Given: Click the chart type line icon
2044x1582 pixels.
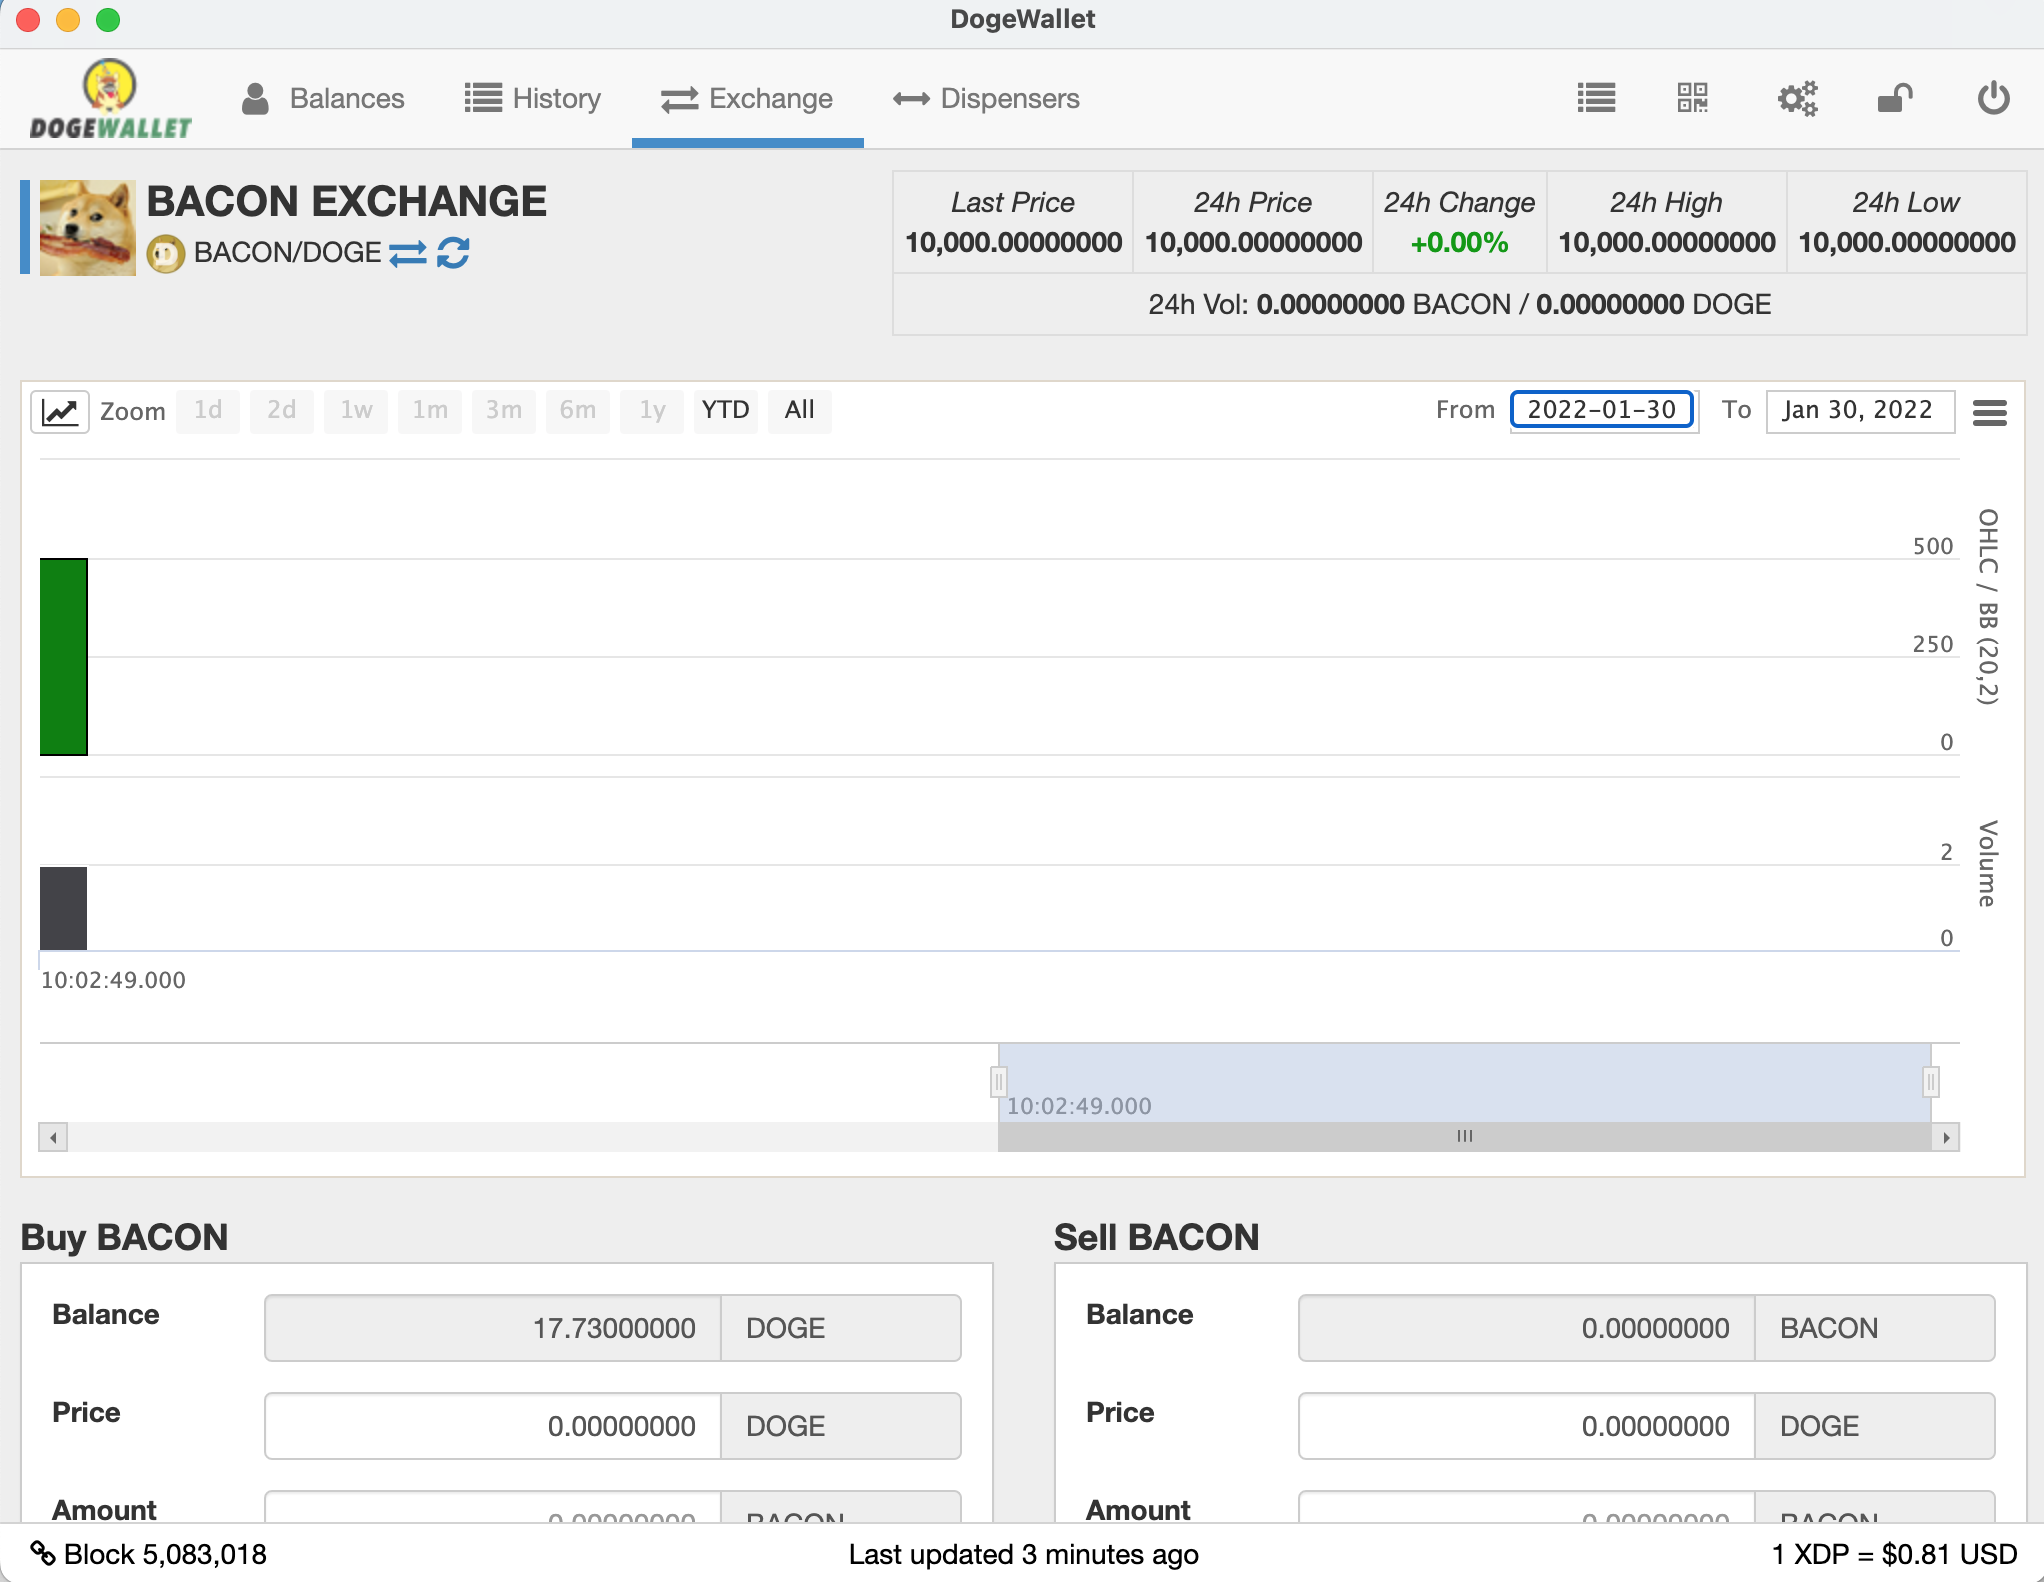Looking at the screenshot, I should tap(60, 411).
